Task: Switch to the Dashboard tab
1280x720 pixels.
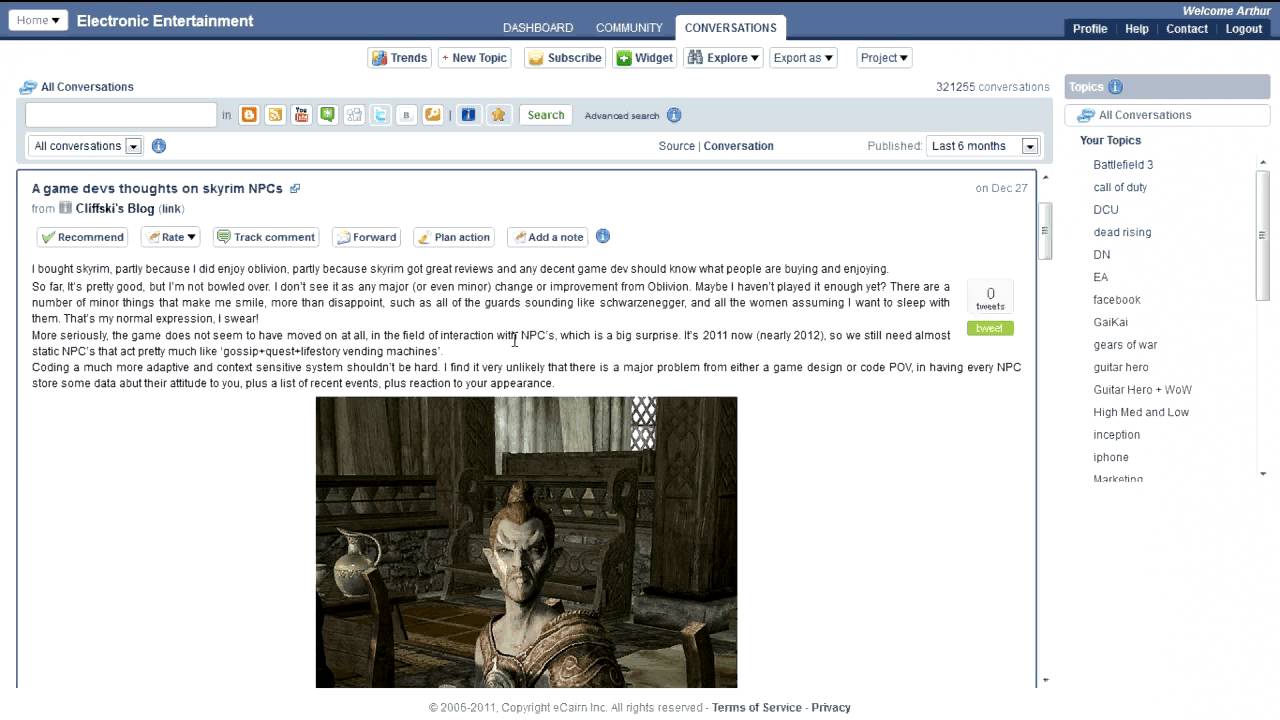Action: point(538,28)
